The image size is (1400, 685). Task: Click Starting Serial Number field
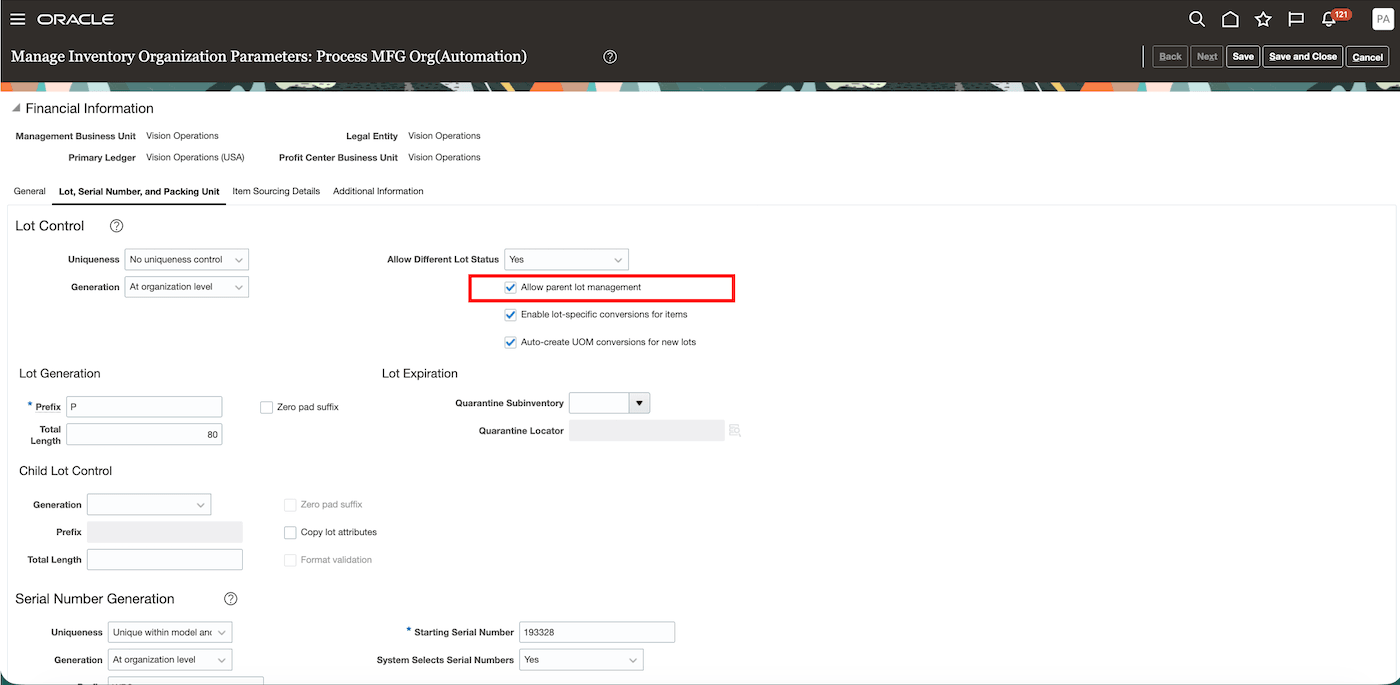pos(597,632)
